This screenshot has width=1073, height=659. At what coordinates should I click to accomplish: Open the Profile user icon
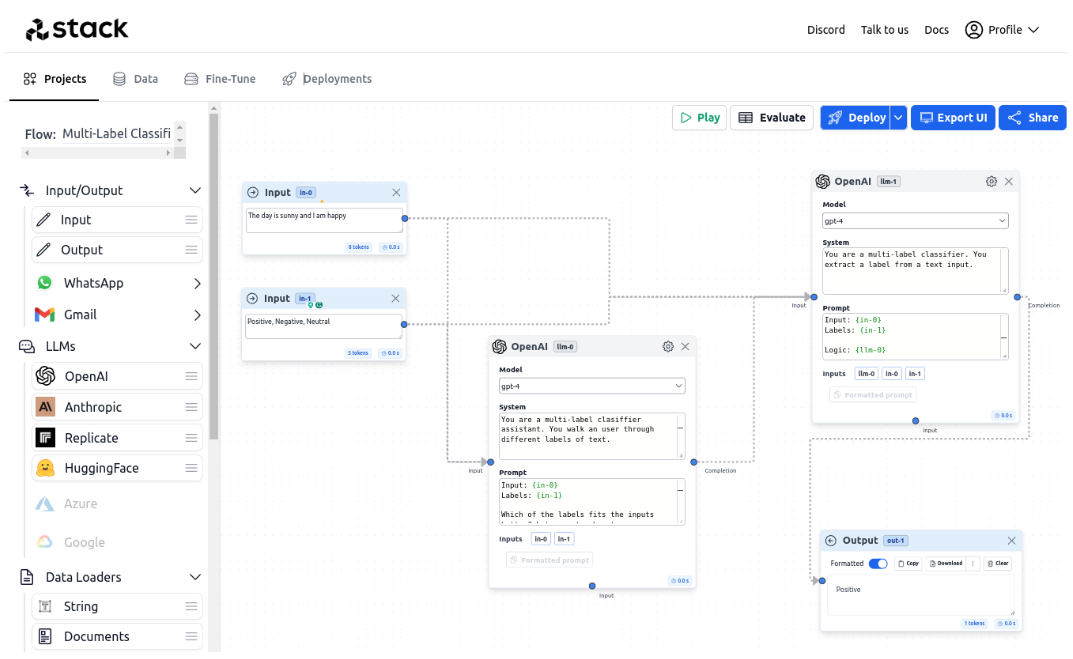coord(973,30)
